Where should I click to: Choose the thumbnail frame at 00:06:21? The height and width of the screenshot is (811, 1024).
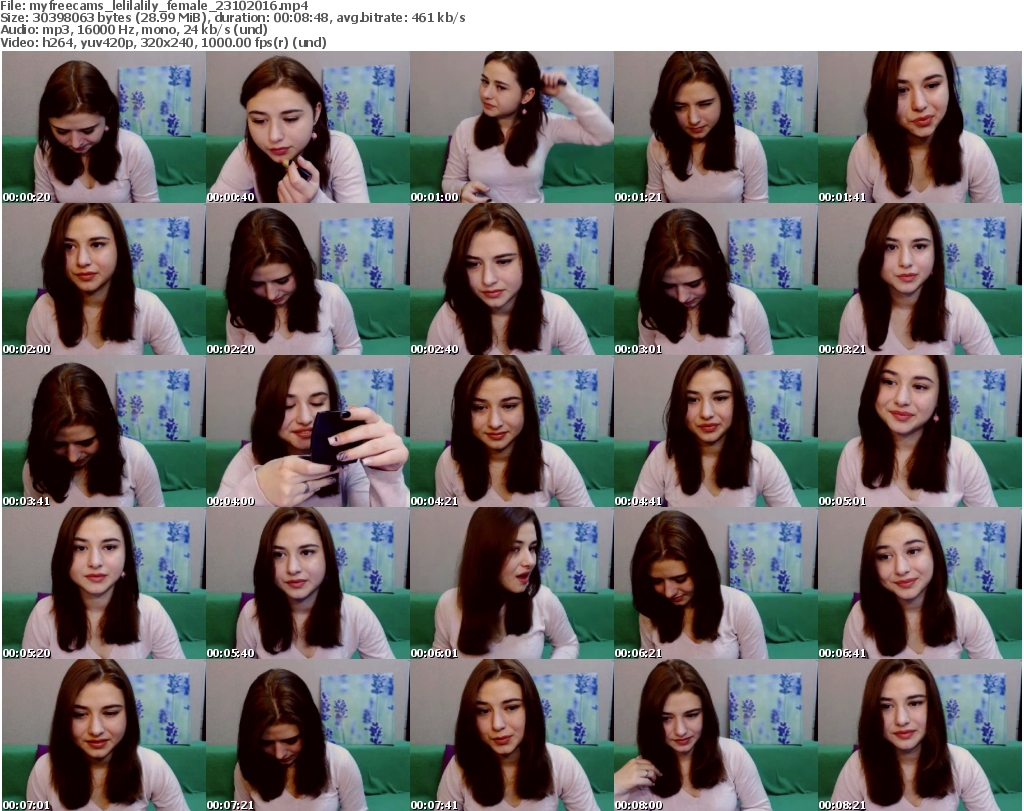click(x=716, y=582)
